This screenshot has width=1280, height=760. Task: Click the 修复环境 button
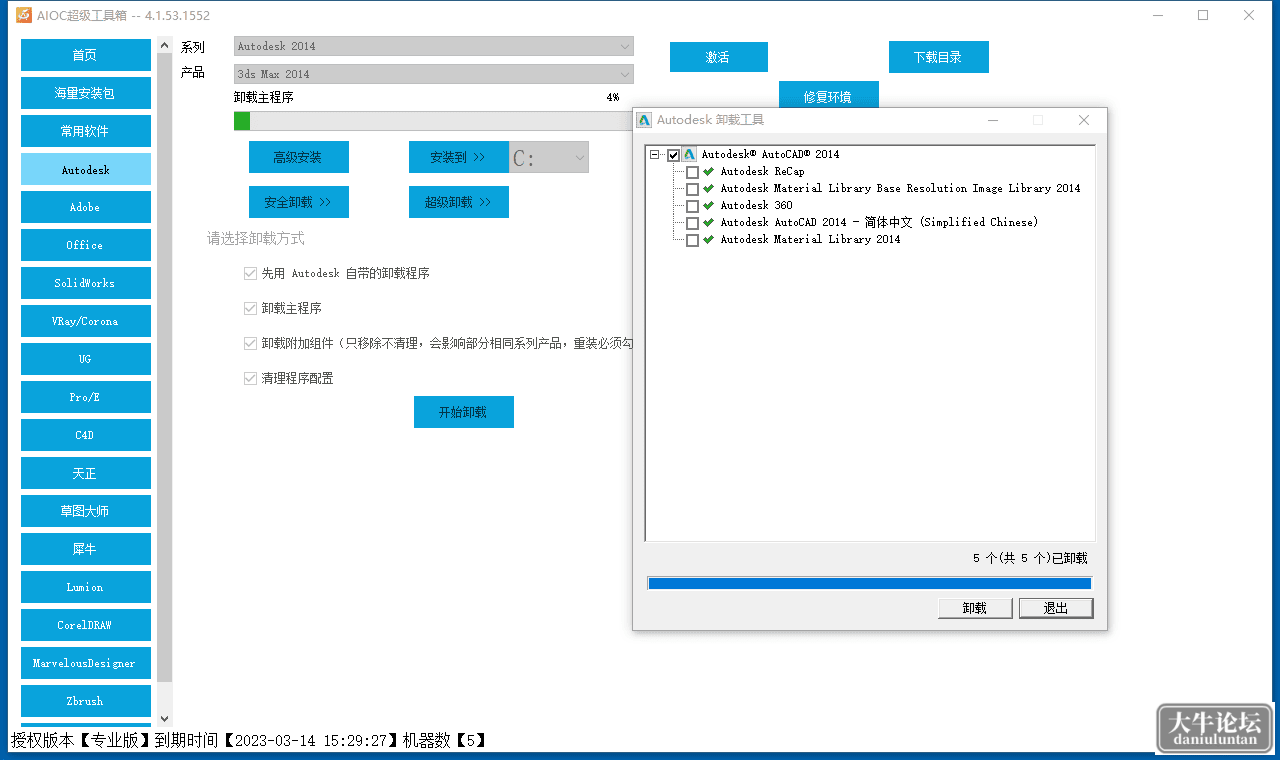(x=829, y=96)
